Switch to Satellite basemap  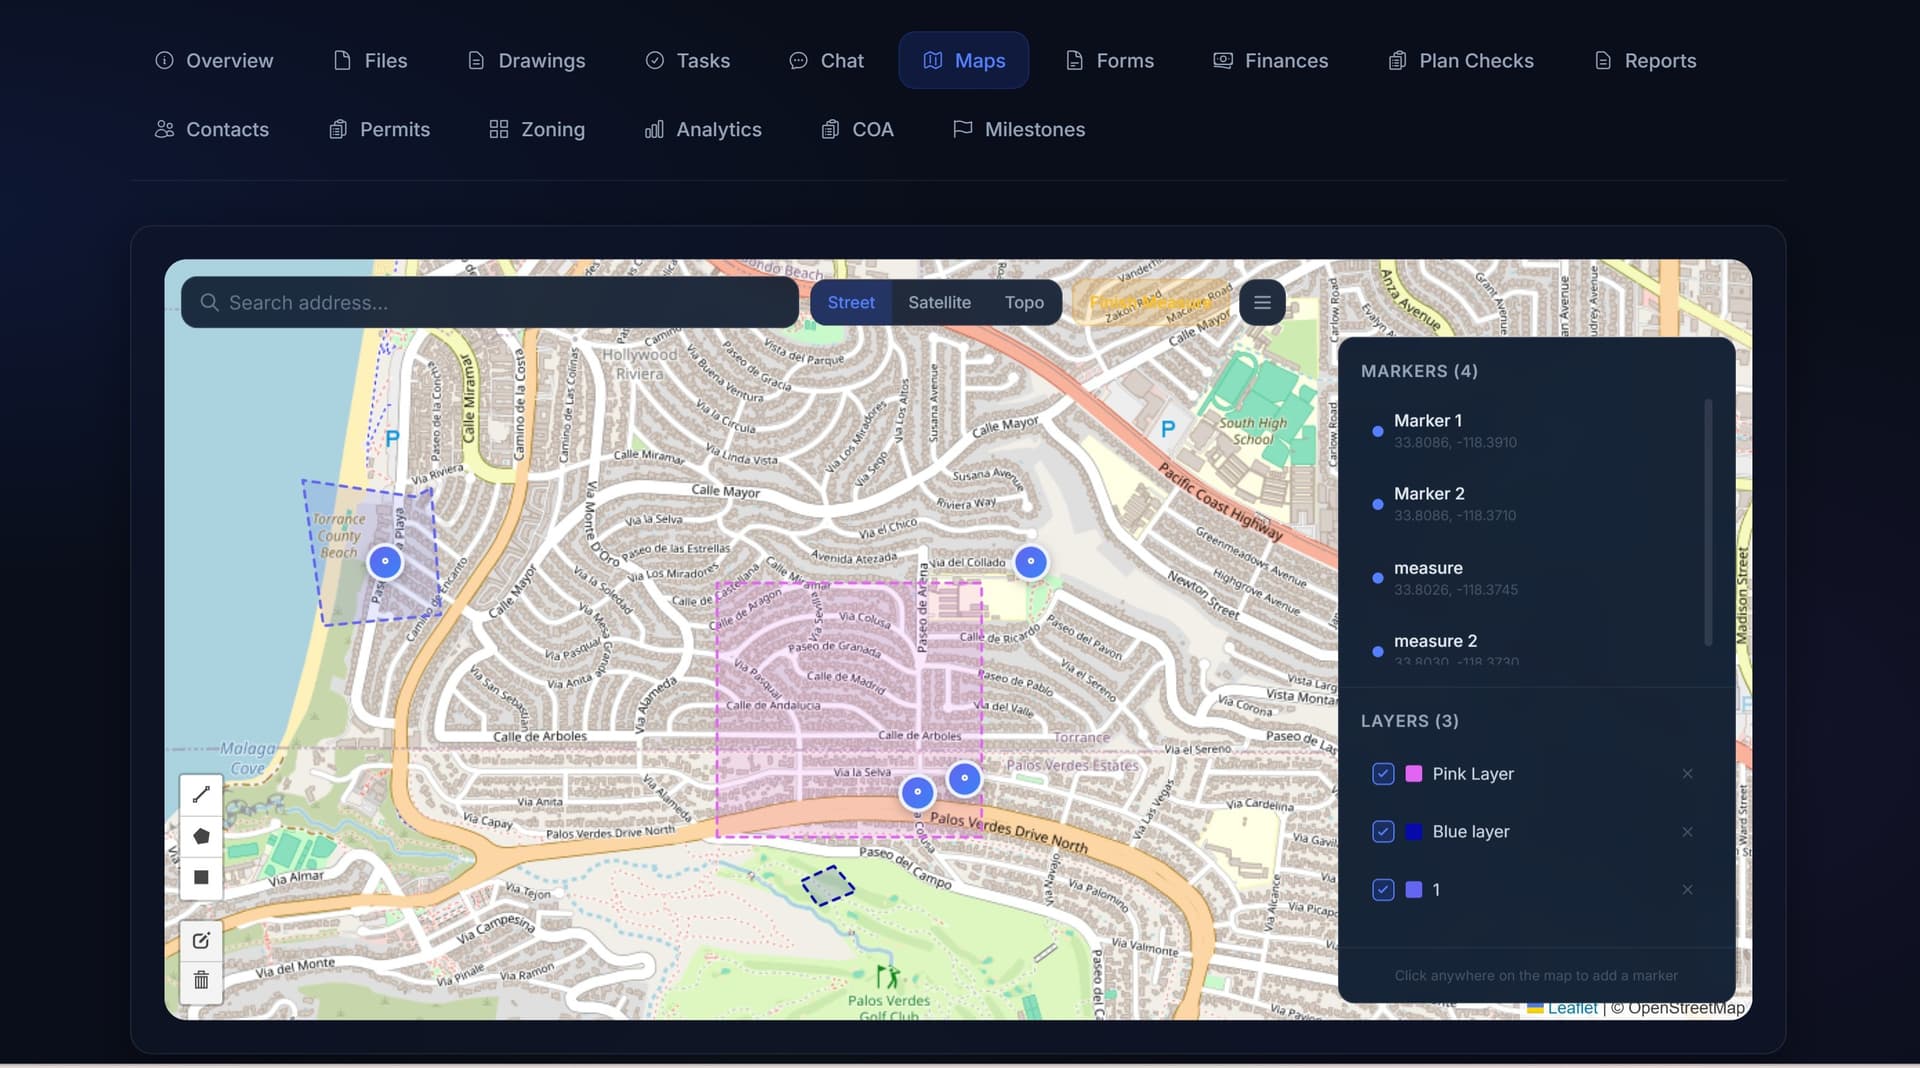[x=939, y=302]
